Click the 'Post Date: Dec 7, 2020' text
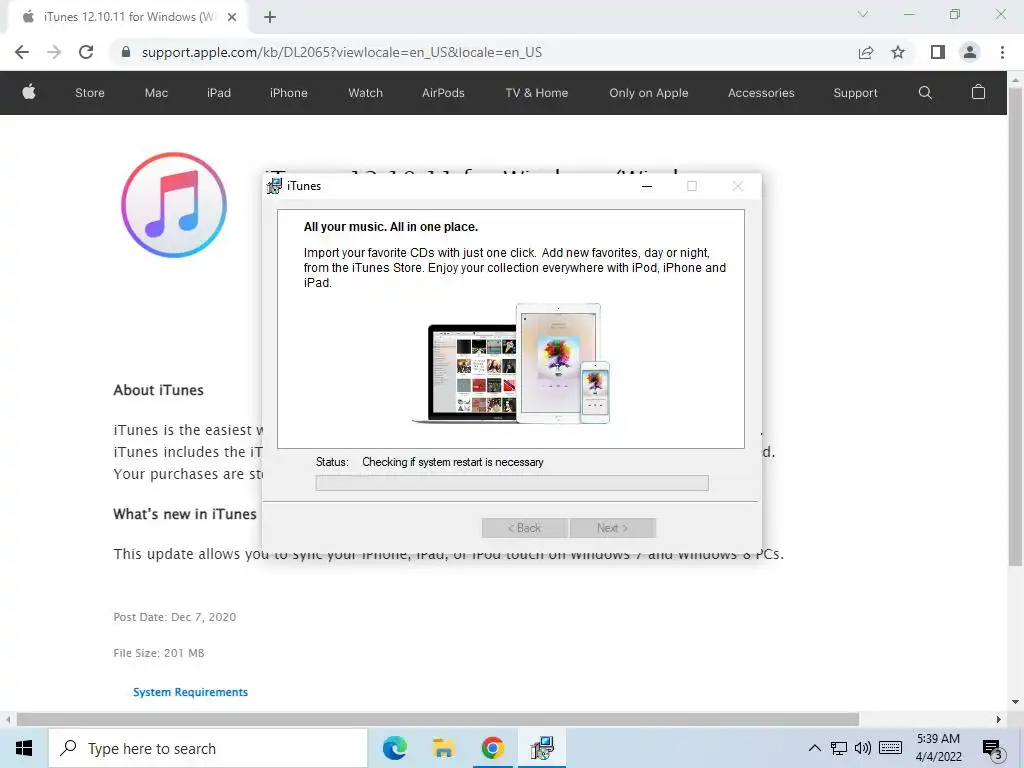Viewport: 1024px width, 768px height. (x=174, y=616)
